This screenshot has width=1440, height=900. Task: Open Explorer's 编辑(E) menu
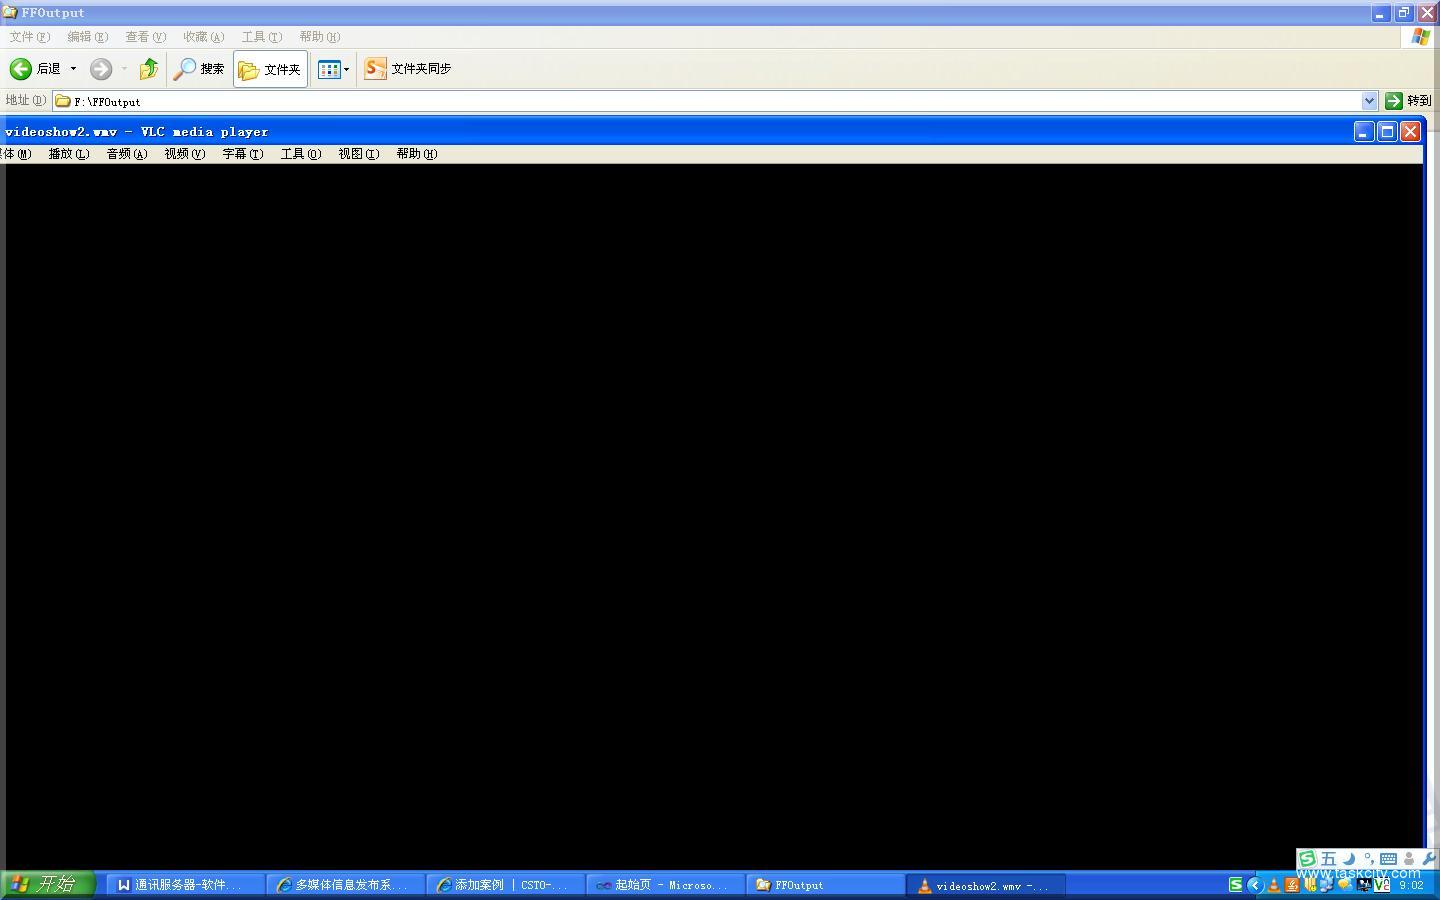[x=87, y=37]
